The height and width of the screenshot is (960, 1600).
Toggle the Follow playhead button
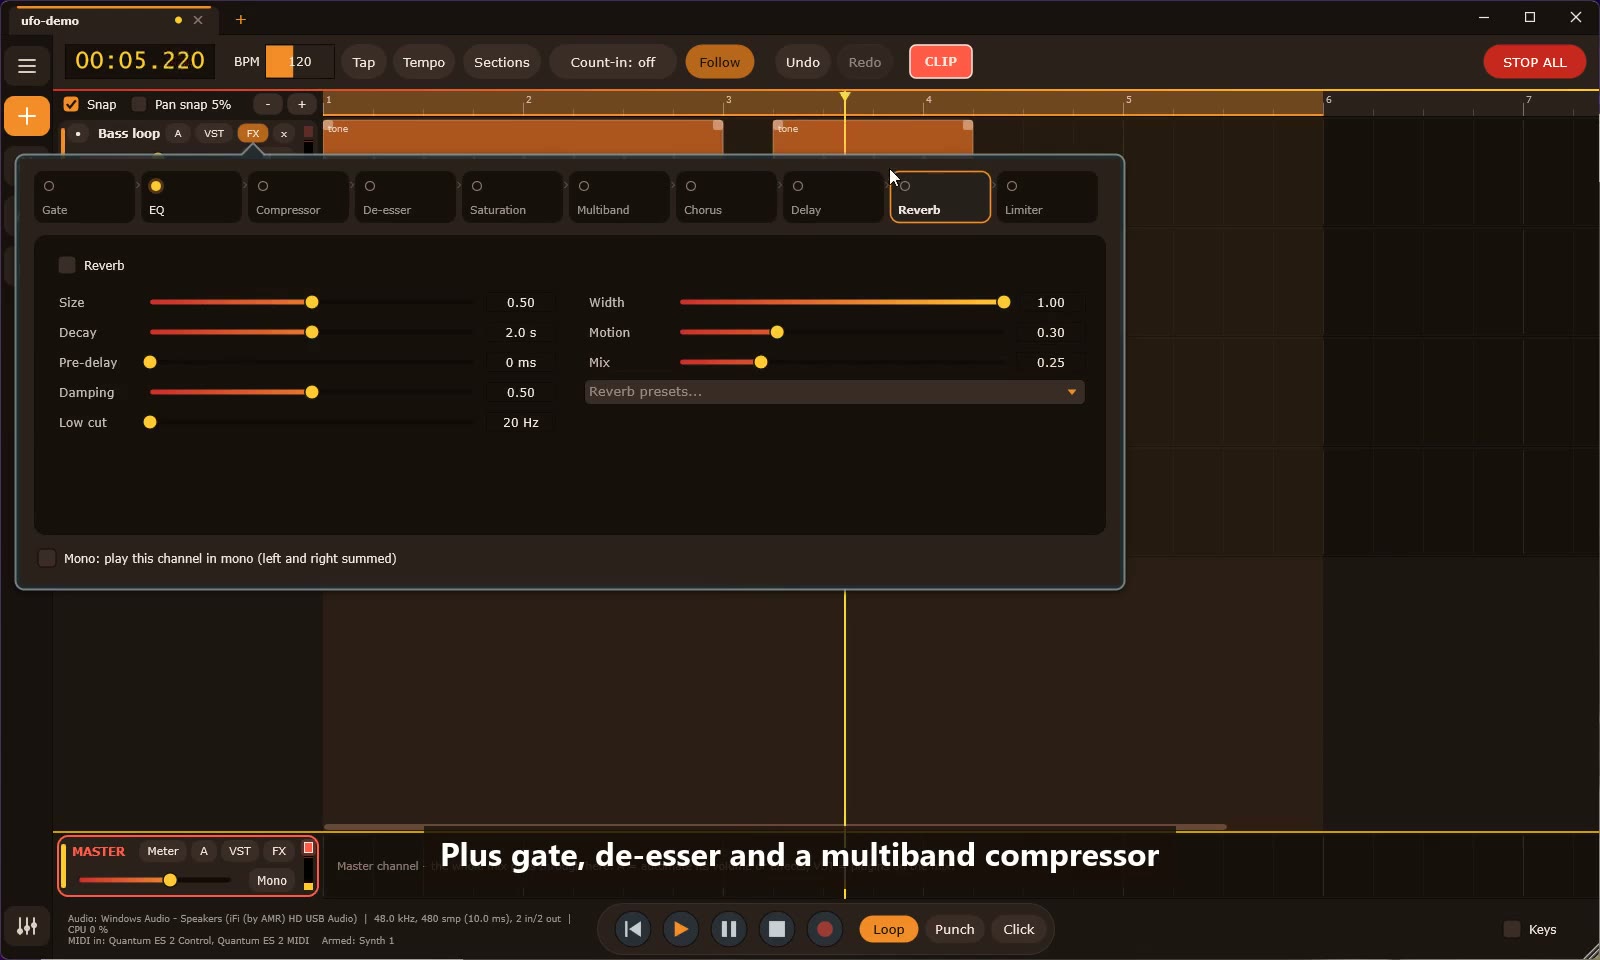coord(720,62)
